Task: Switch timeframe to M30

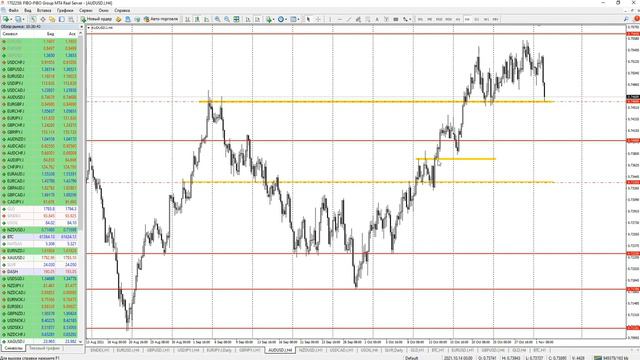Action: tap(449, 19)
